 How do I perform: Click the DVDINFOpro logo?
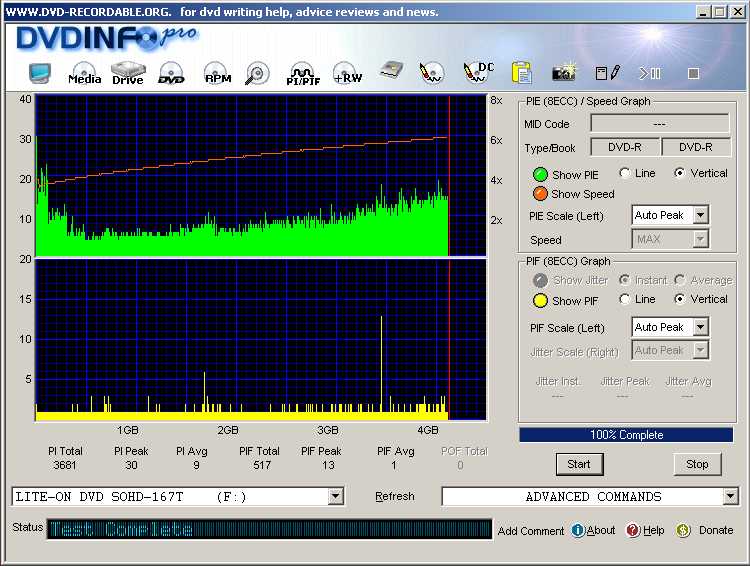(x=106, y=38)
